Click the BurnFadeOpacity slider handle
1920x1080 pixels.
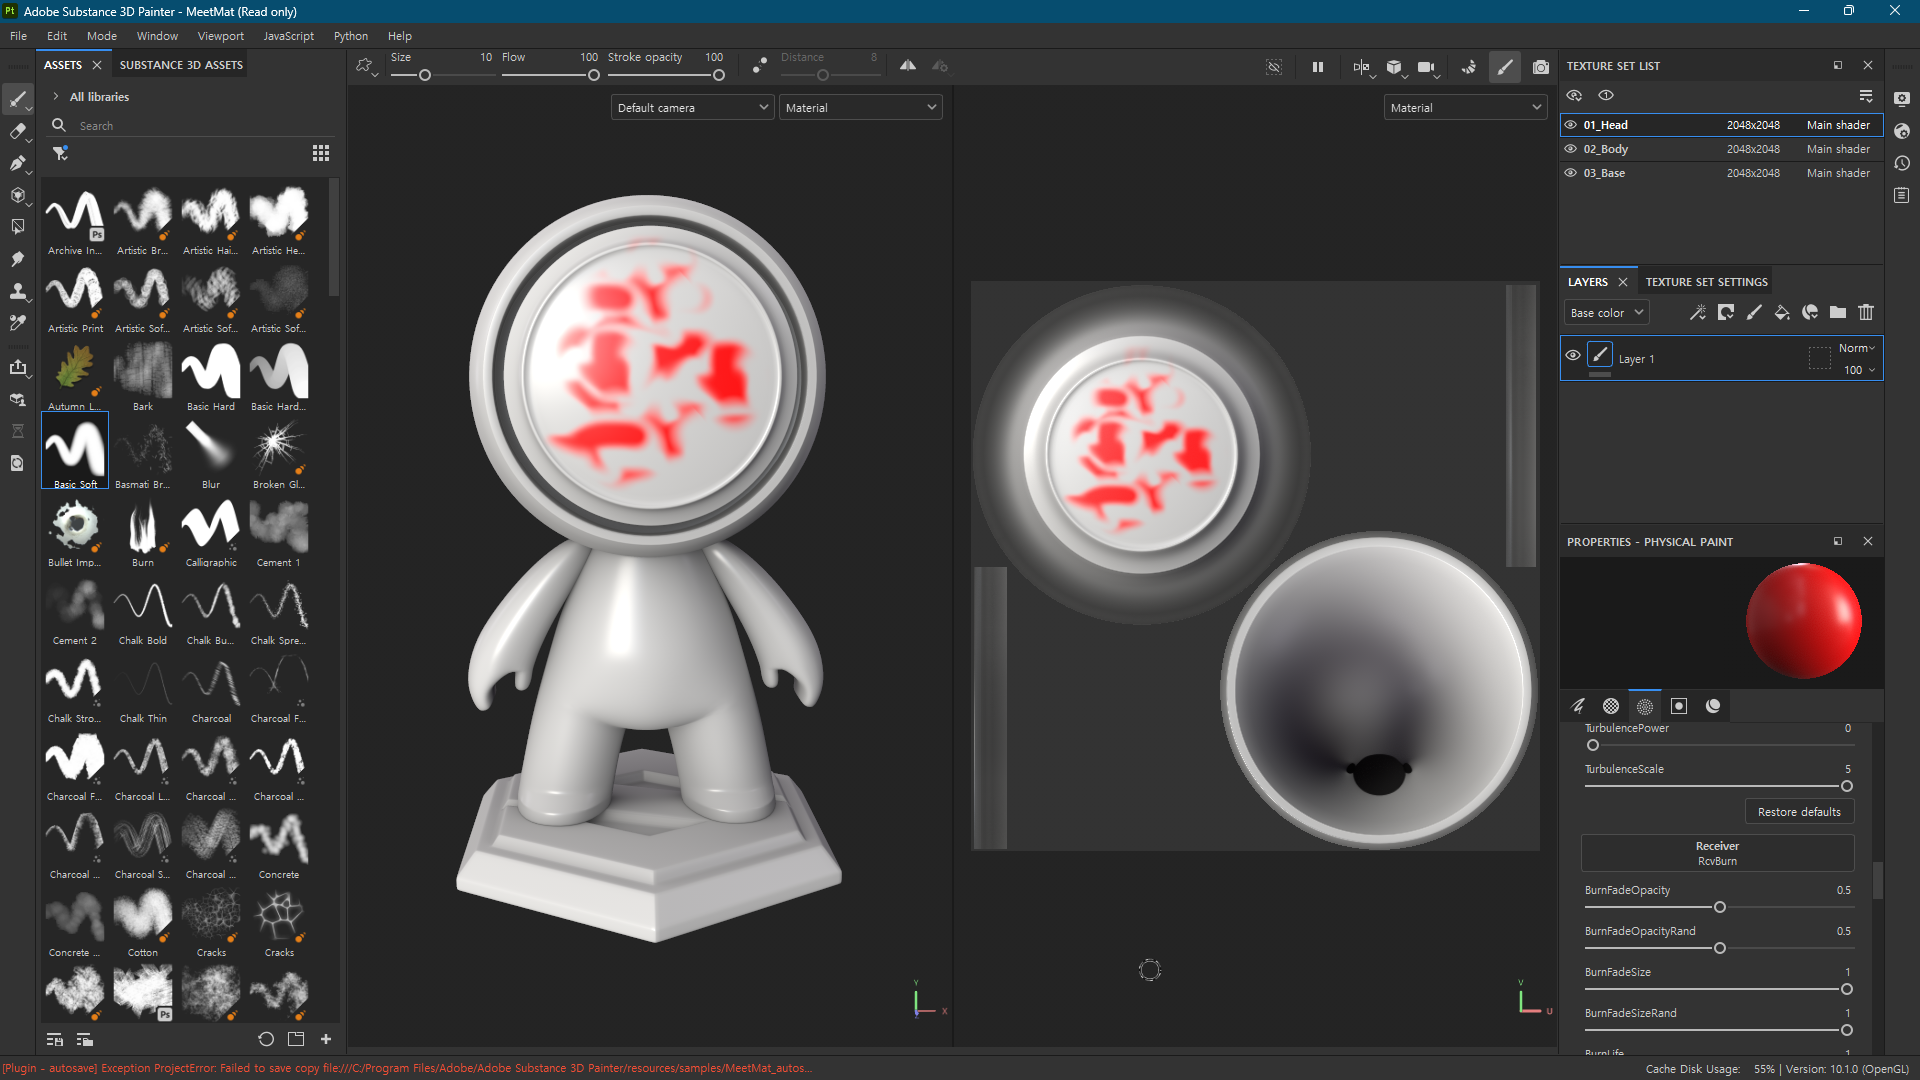point(1720,907)
